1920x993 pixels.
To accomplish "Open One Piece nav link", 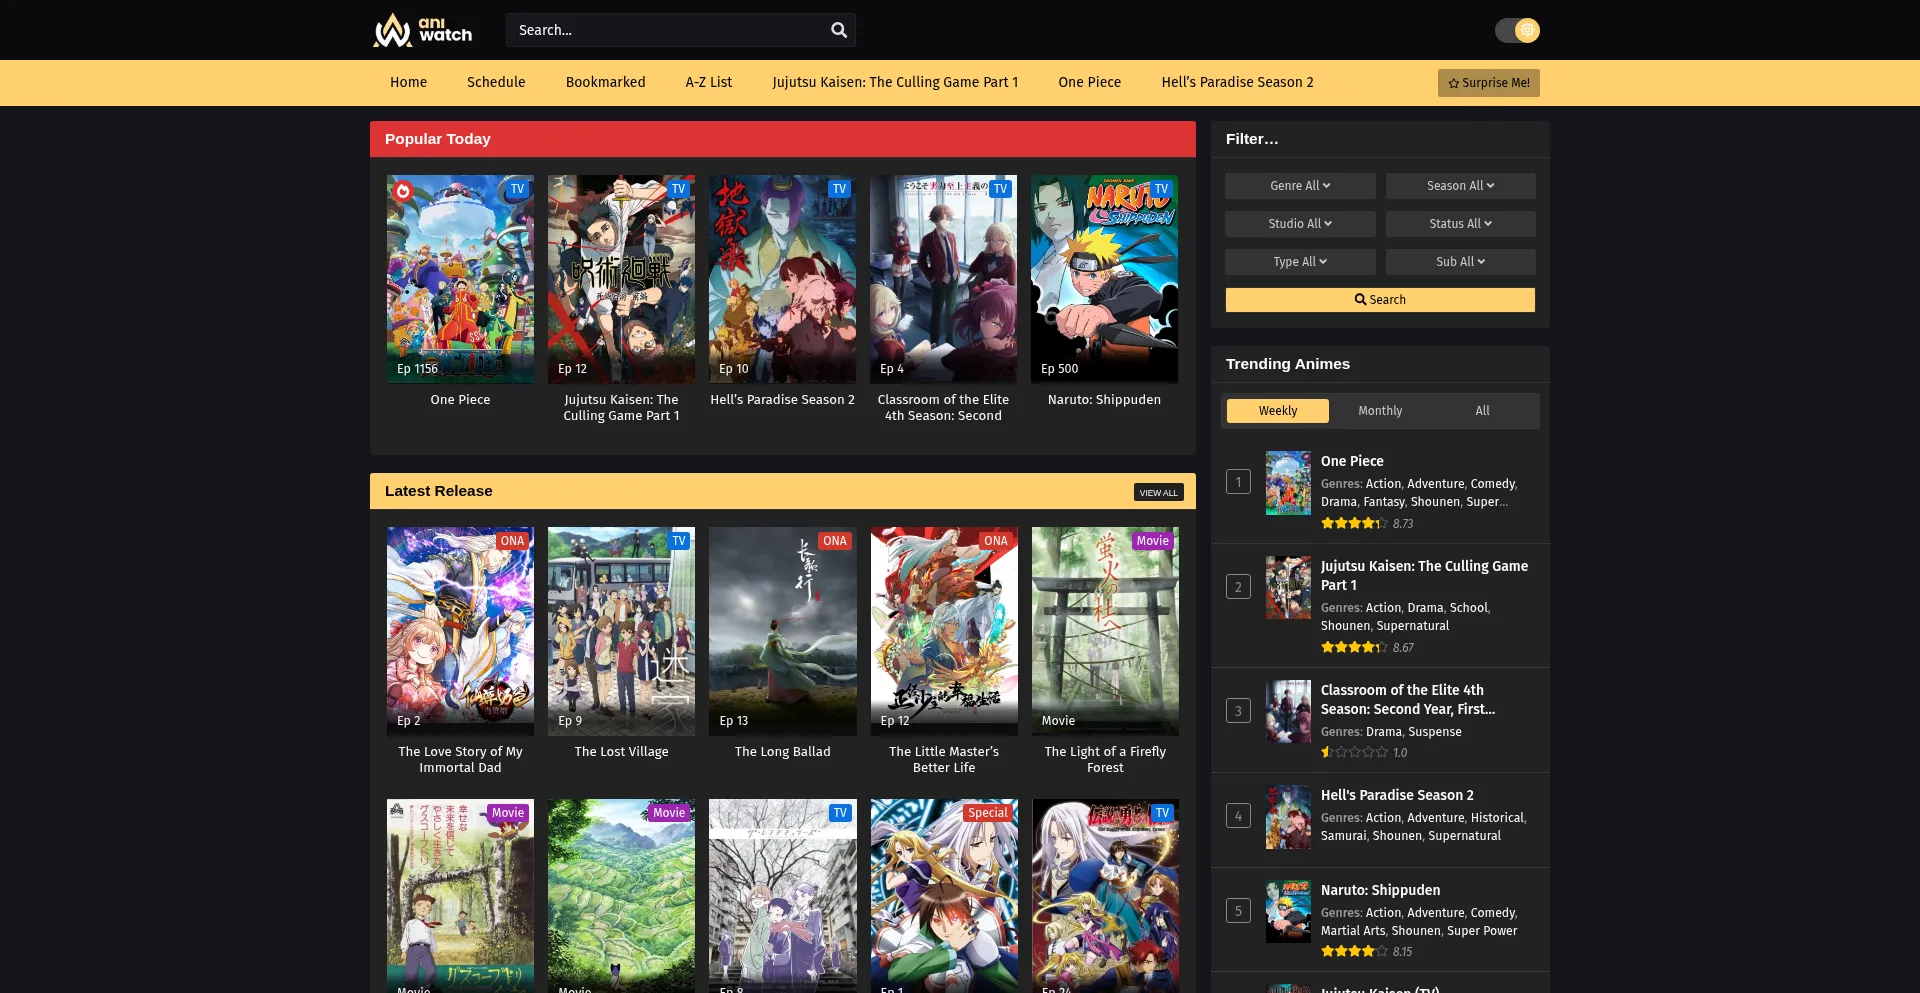I will (1089, 82).
